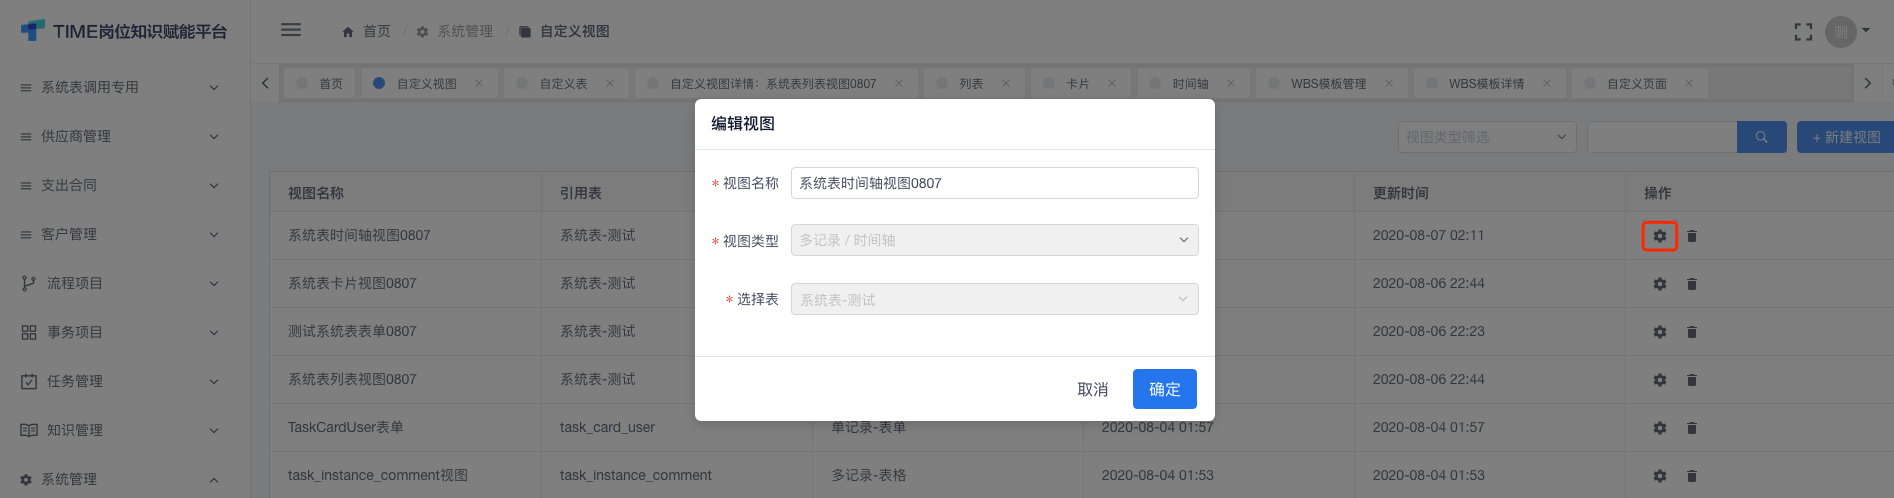The image size is (1894, 498).
Task: Open settings gear for task_instance_comment视图 row
Action: (x=1660, y=476)
